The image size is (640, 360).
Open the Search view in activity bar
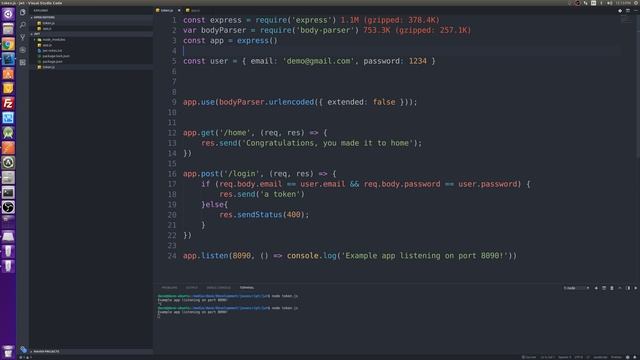tap(22, 25)
